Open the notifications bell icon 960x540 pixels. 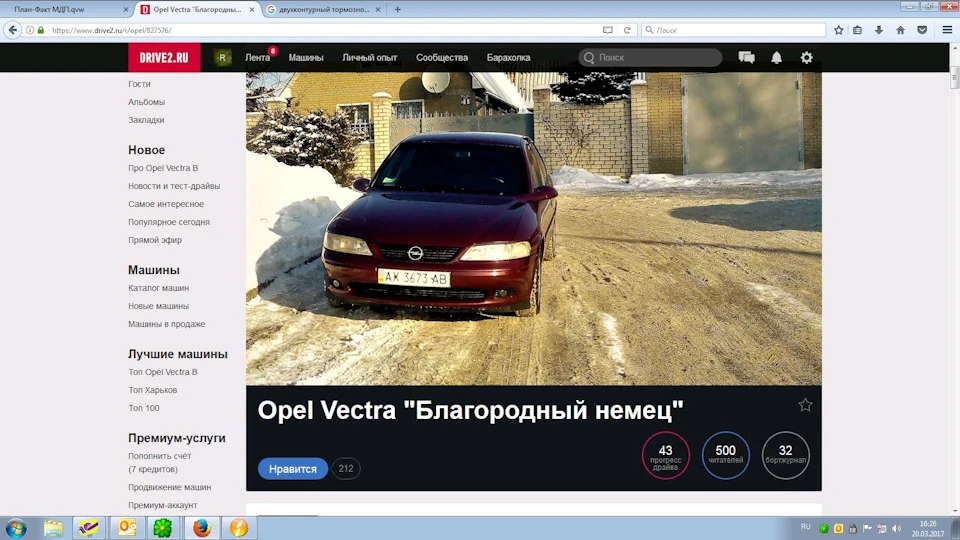point(776,58)
